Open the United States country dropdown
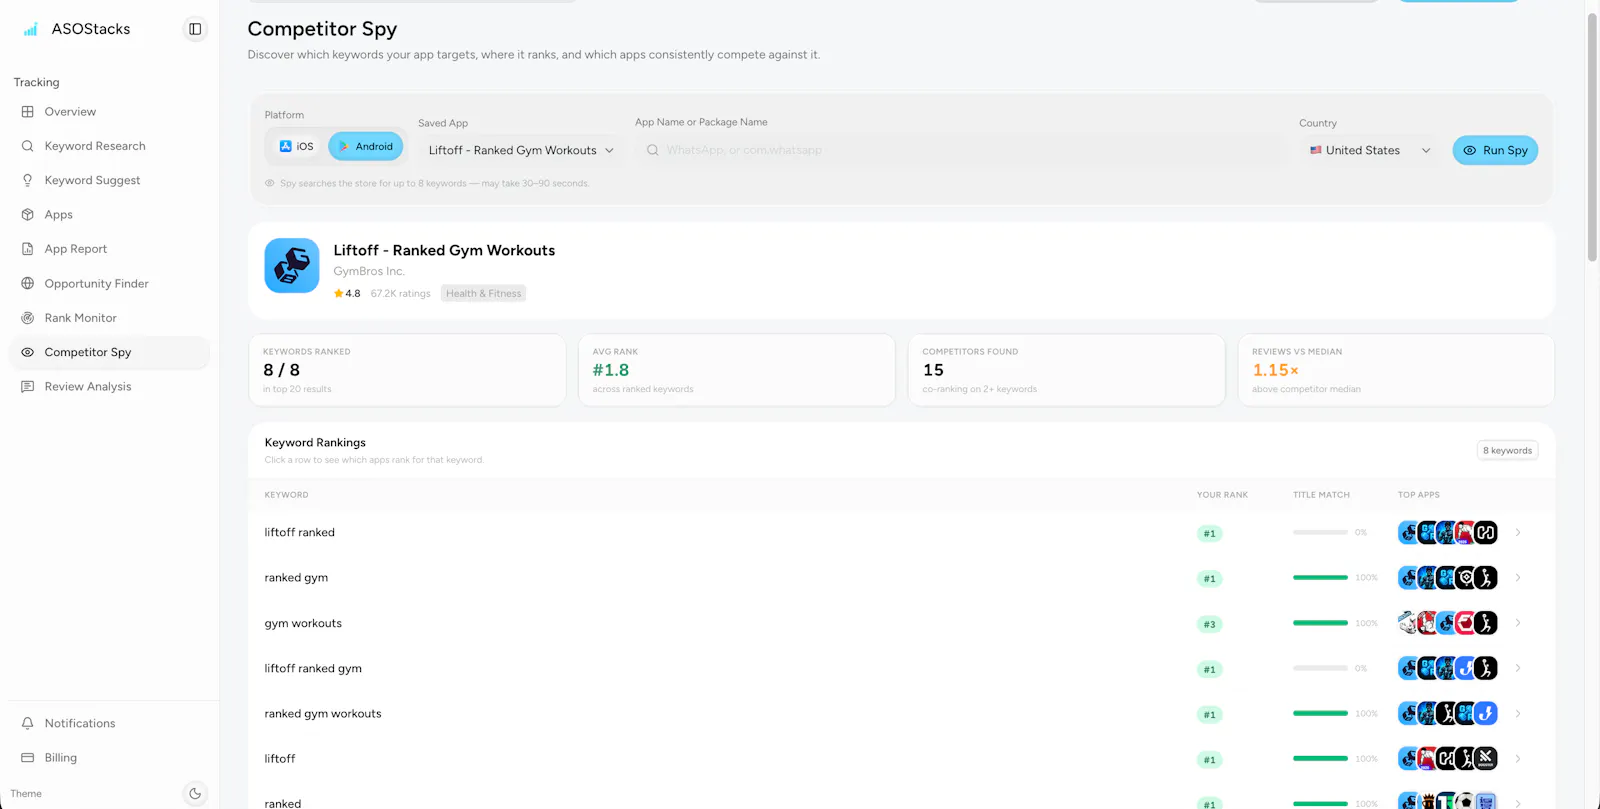Screen dimensions: 1600x809 pyautogui.click(x=1370, y=150)
